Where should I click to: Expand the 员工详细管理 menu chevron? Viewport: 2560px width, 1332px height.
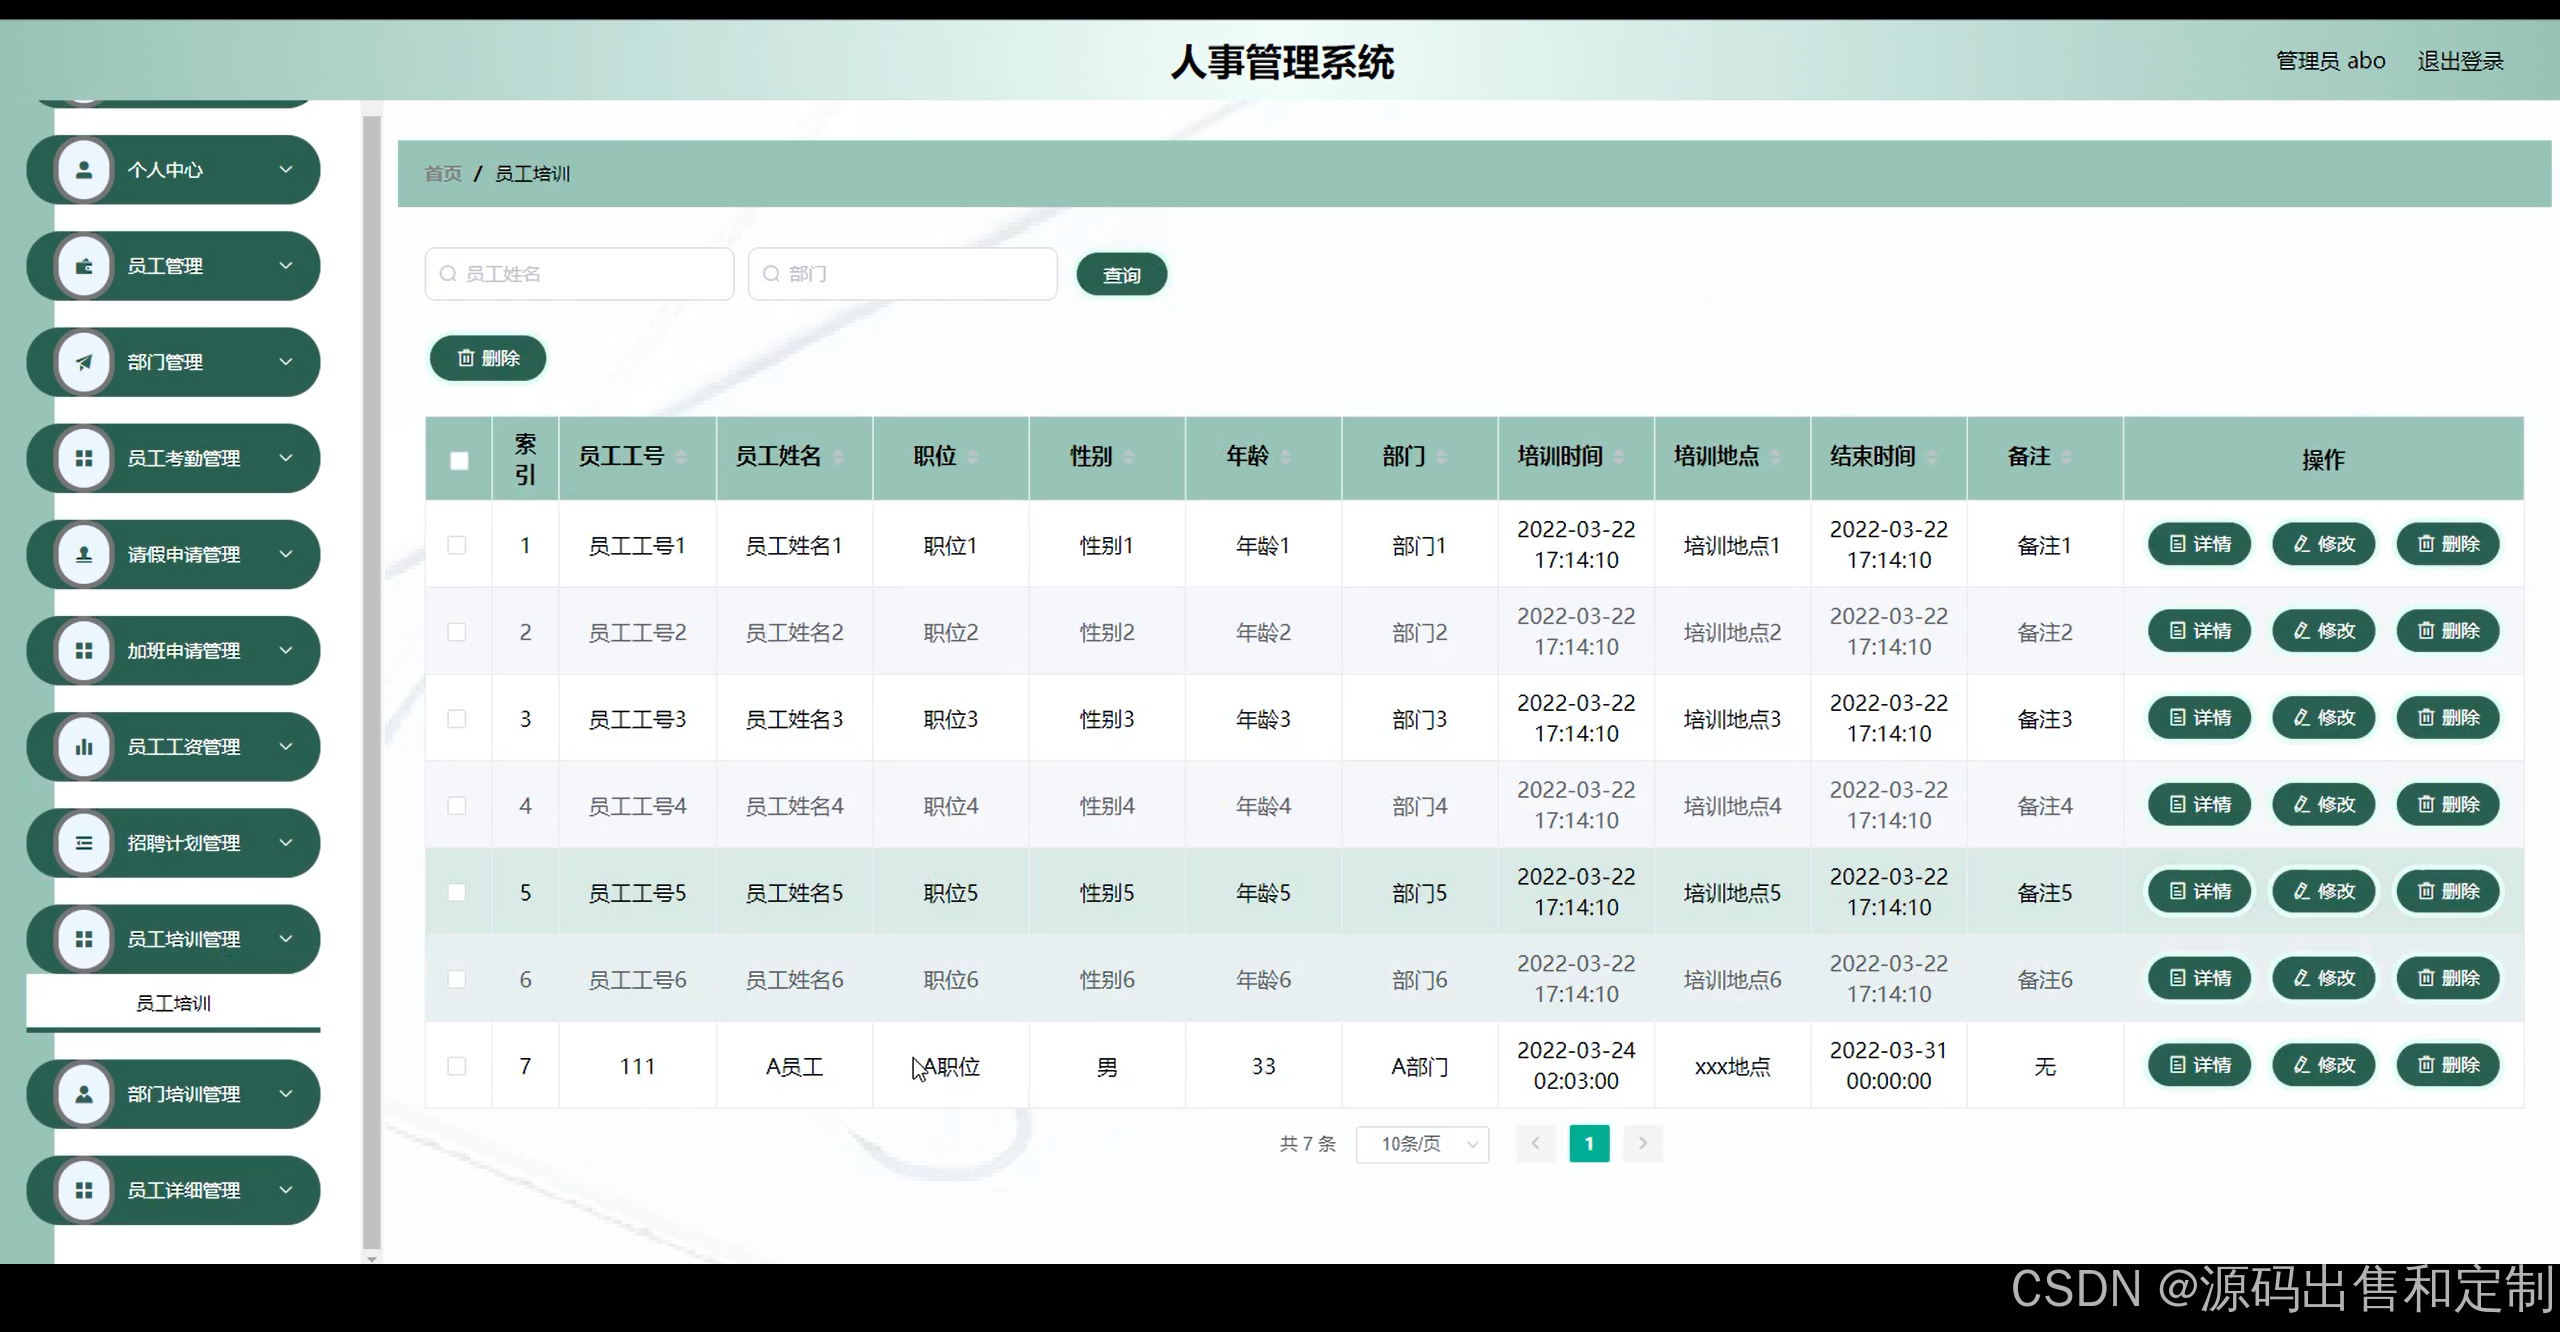[286, 1190]
